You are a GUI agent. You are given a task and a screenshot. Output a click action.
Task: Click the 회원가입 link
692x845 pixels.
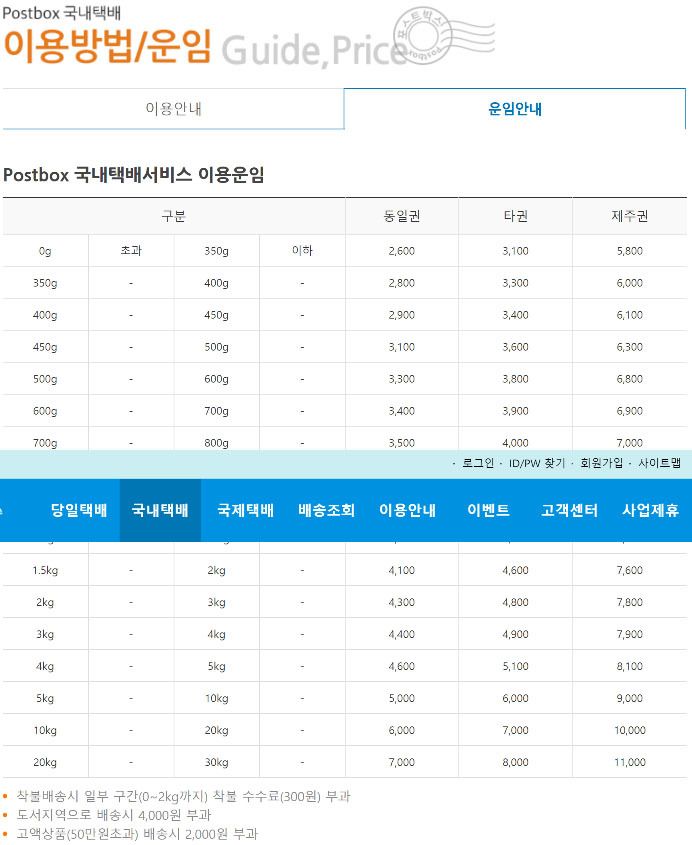pos(601,463)
